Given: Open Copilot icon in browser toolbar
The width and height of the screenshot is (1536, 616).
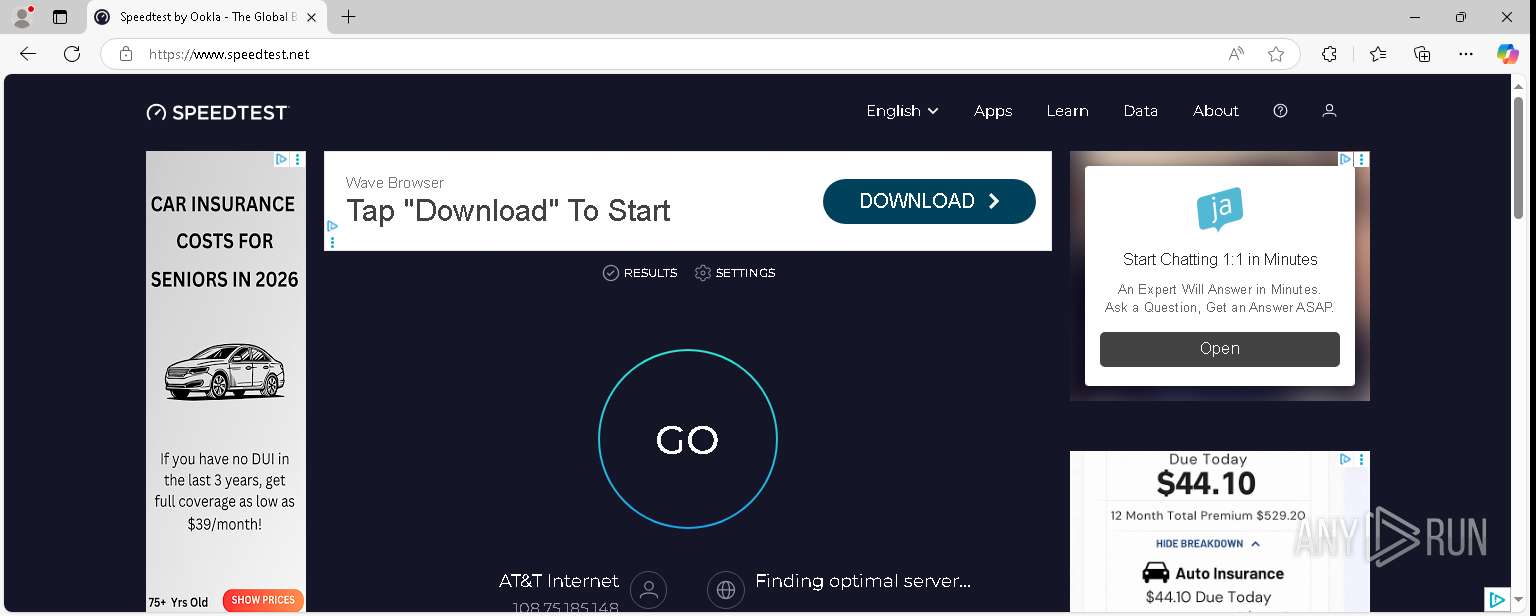Looking at the screenshot, I should coord(1507,54).
